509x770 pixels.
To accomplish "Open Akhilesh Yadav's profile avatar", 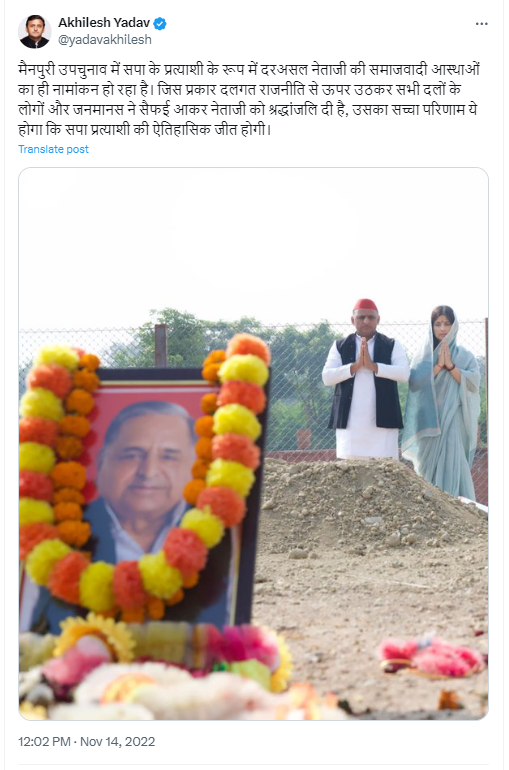I will coord(34,31).
